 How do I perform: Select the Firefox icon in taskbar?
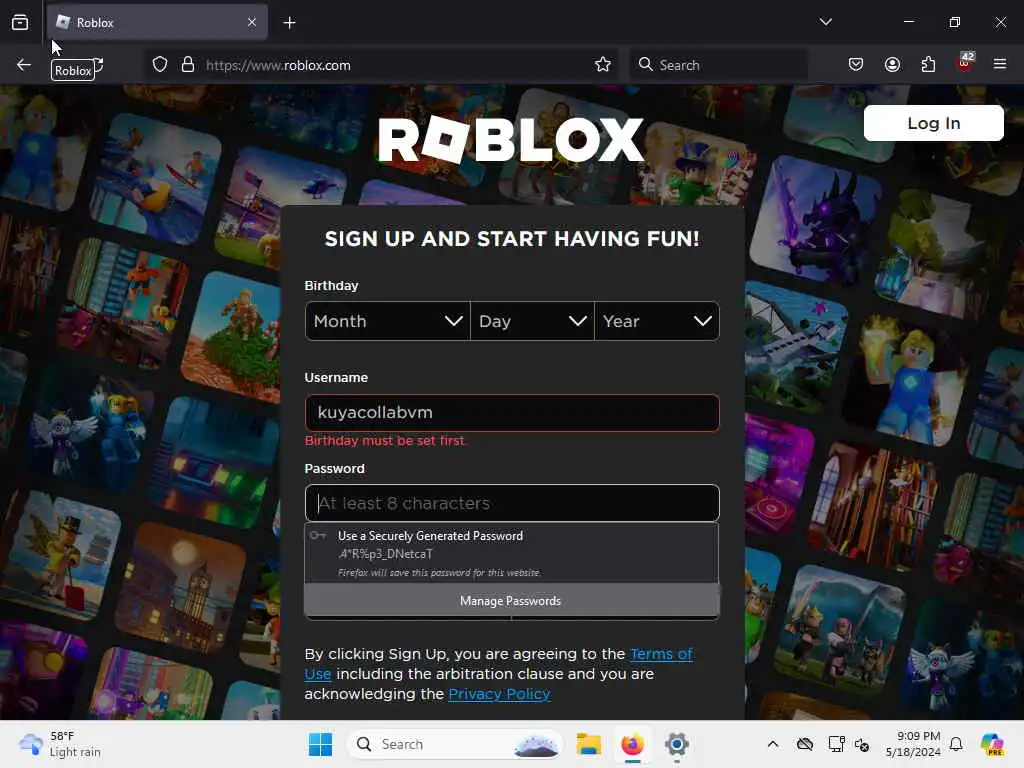tap(632, 744)
